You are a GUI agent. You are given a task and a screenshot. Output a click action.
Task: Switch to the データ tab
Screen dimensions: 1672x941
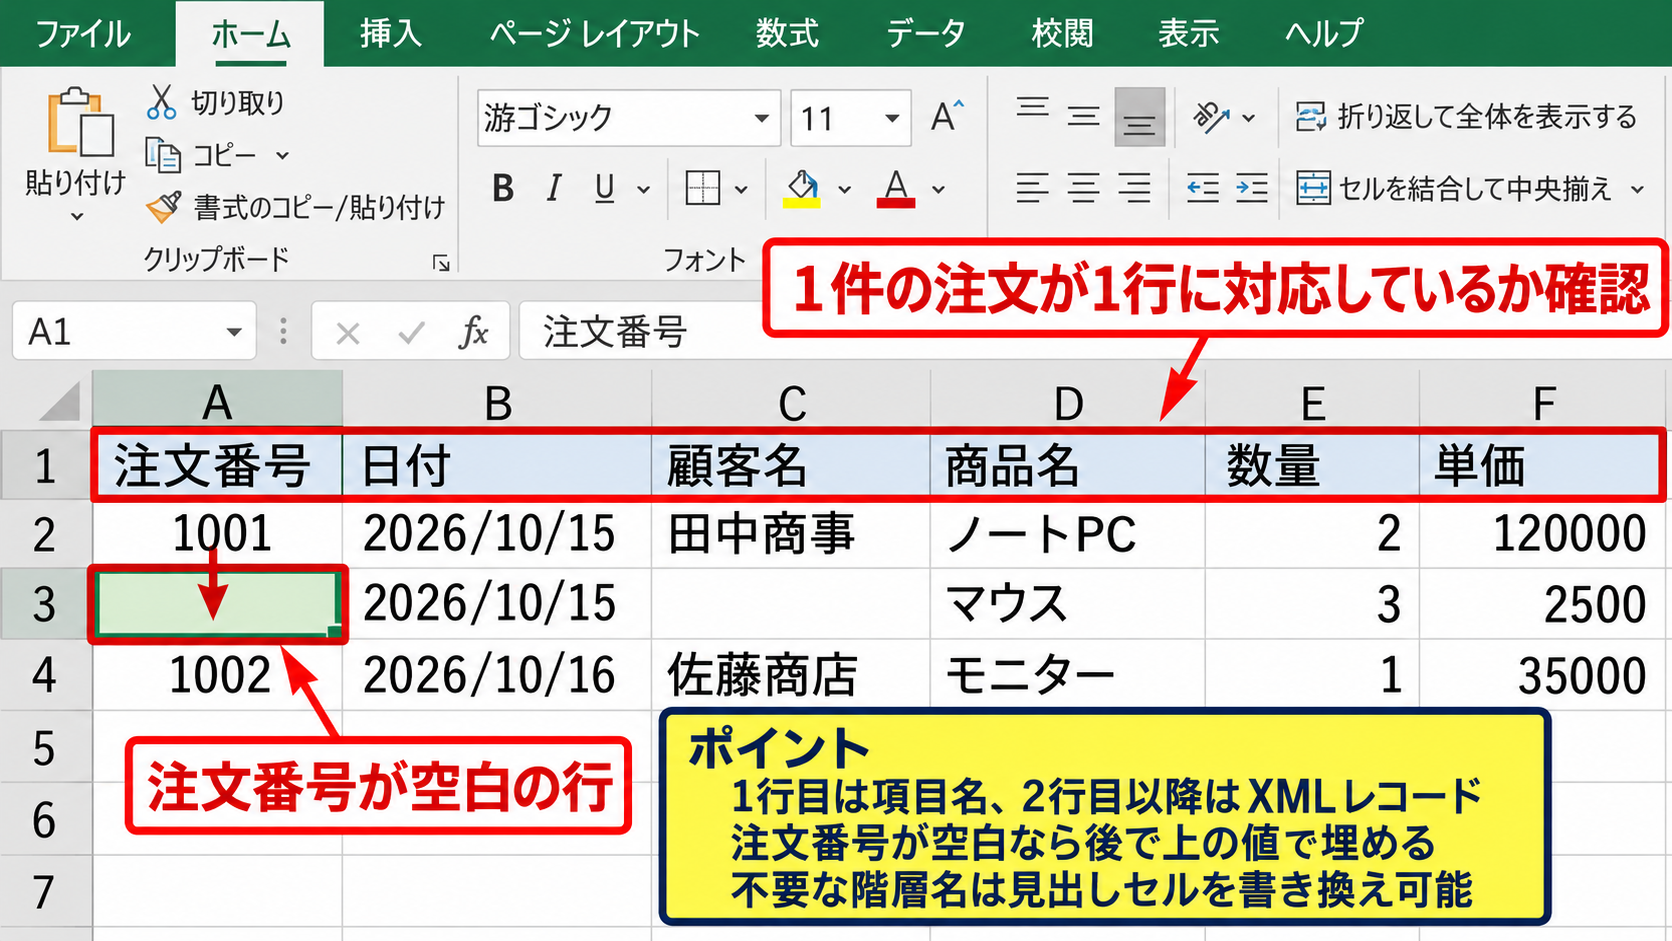coord(925,33)
